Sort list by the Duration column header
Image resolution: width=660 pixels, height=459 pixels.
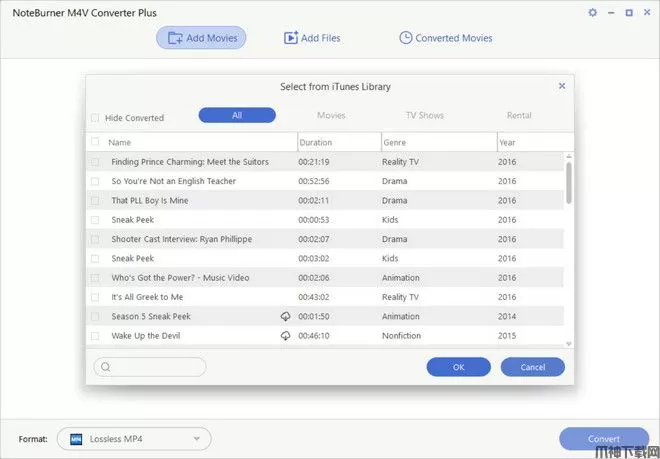click(x=338, y=142)
